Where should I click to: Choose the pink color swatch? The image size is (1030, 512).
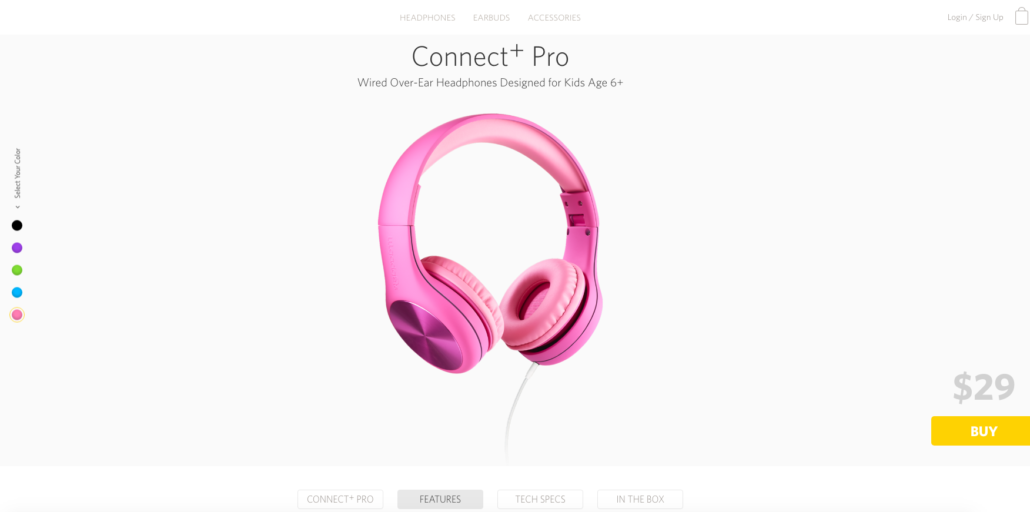click(17, 315)
